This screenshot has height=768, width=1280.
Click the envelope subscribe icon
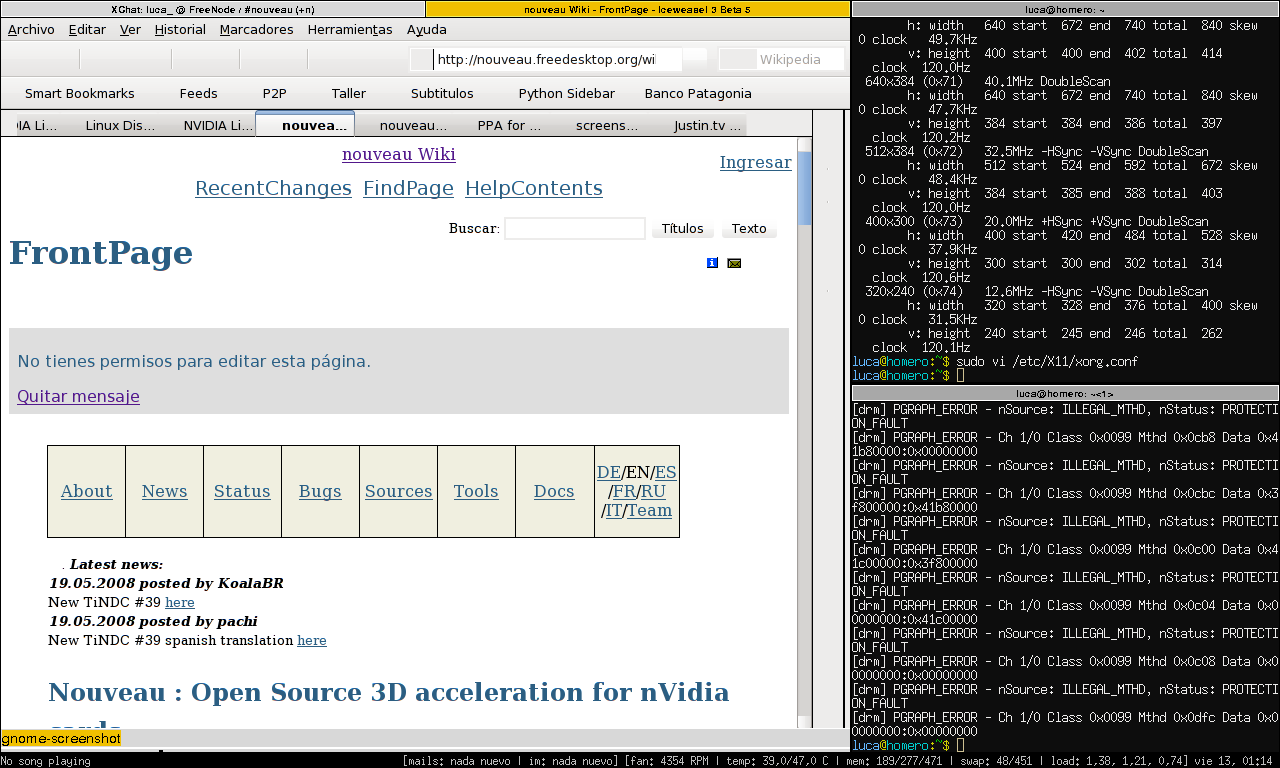point(734,263)
